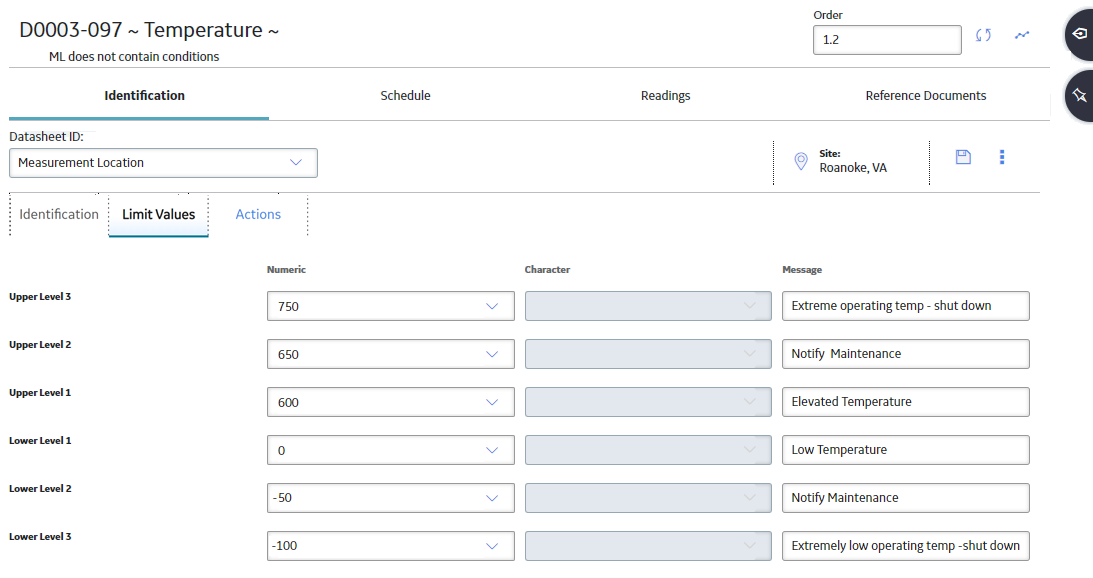The image size is (1093, 578).
Task: Edit the Lower Level 2 'Notify Maintenance' message
Action: click(x=905, y=498)
